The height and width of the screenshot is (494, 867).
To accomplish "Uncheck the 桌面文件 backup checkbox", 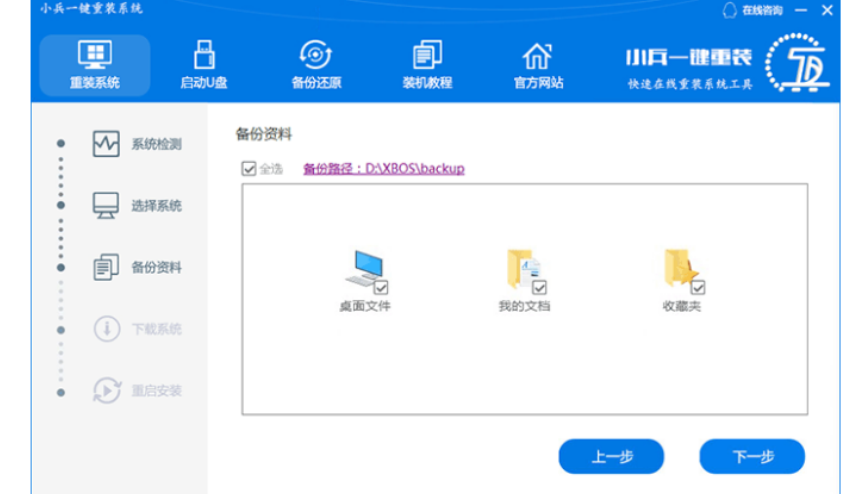I will click(380, 287).
